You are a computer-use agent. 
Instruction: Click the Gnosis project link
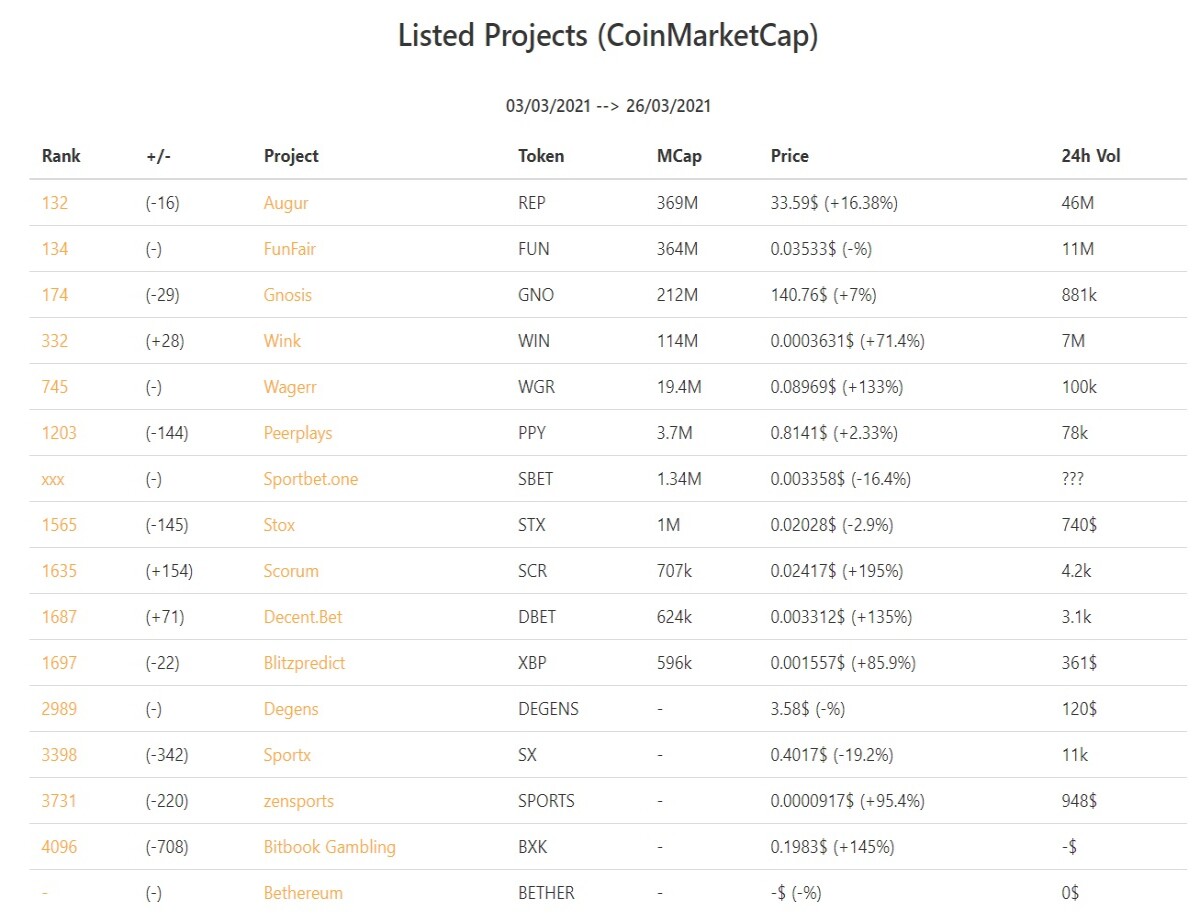(288, 295)
